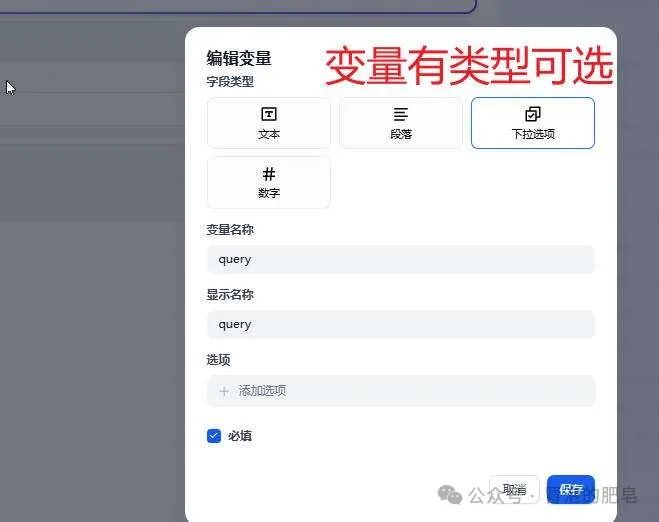Click the 文本 field type label
The image size is (659, 522).
pyautogui.click(x=268, y=134)
